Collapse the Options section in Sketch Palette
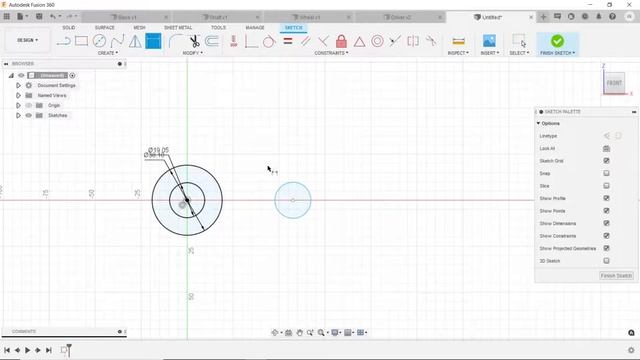Image resolution: width=640 pixels, height=360 pixels. (538, 123)
